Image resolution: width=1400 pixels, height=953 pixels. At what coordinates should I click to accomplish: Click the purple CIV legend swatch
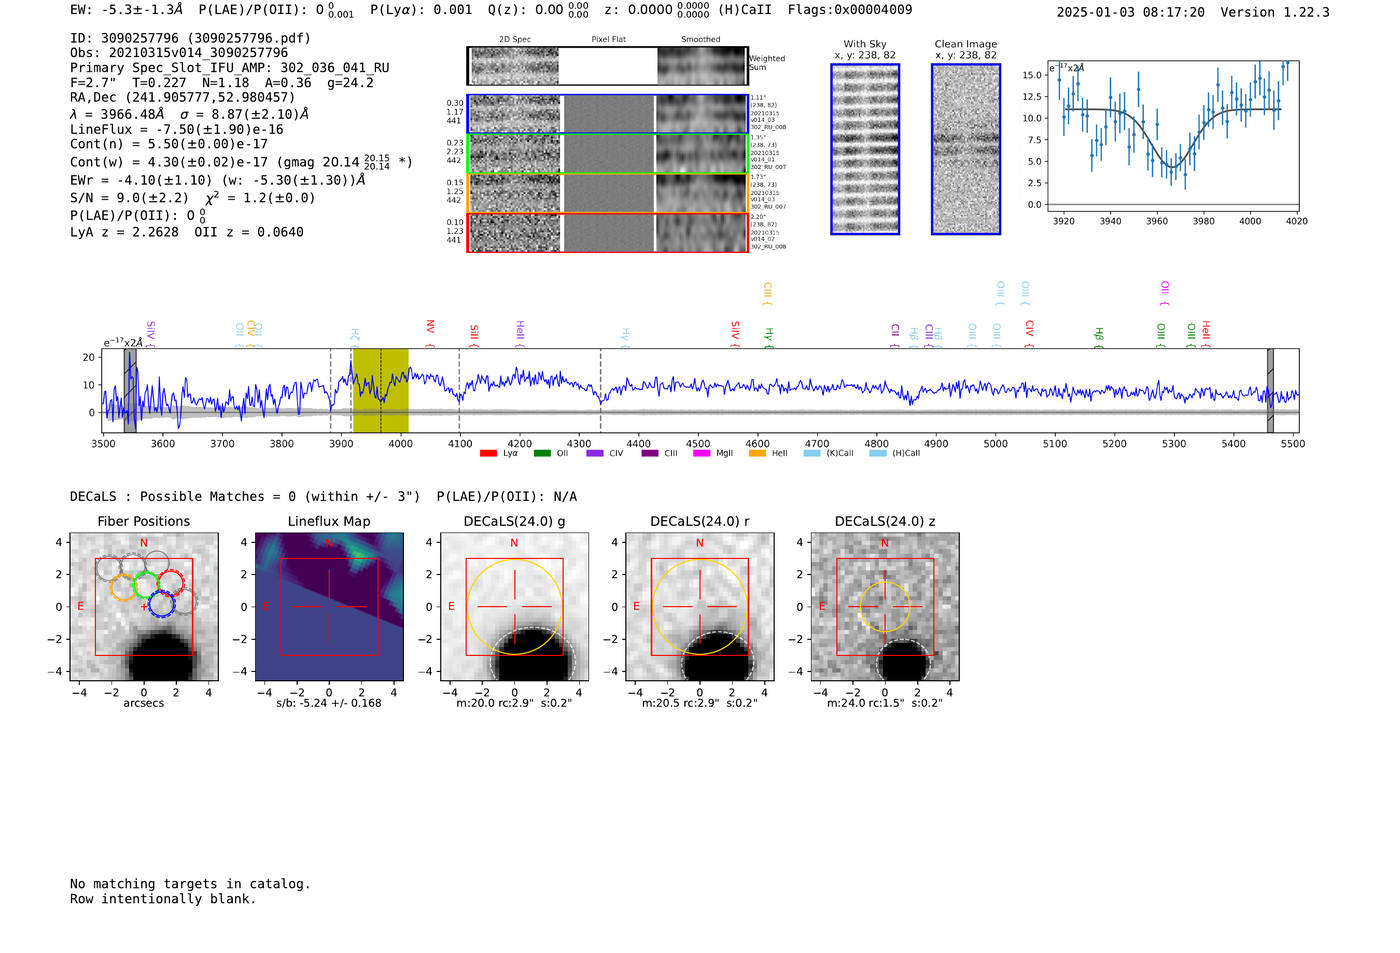pos(595,453)
